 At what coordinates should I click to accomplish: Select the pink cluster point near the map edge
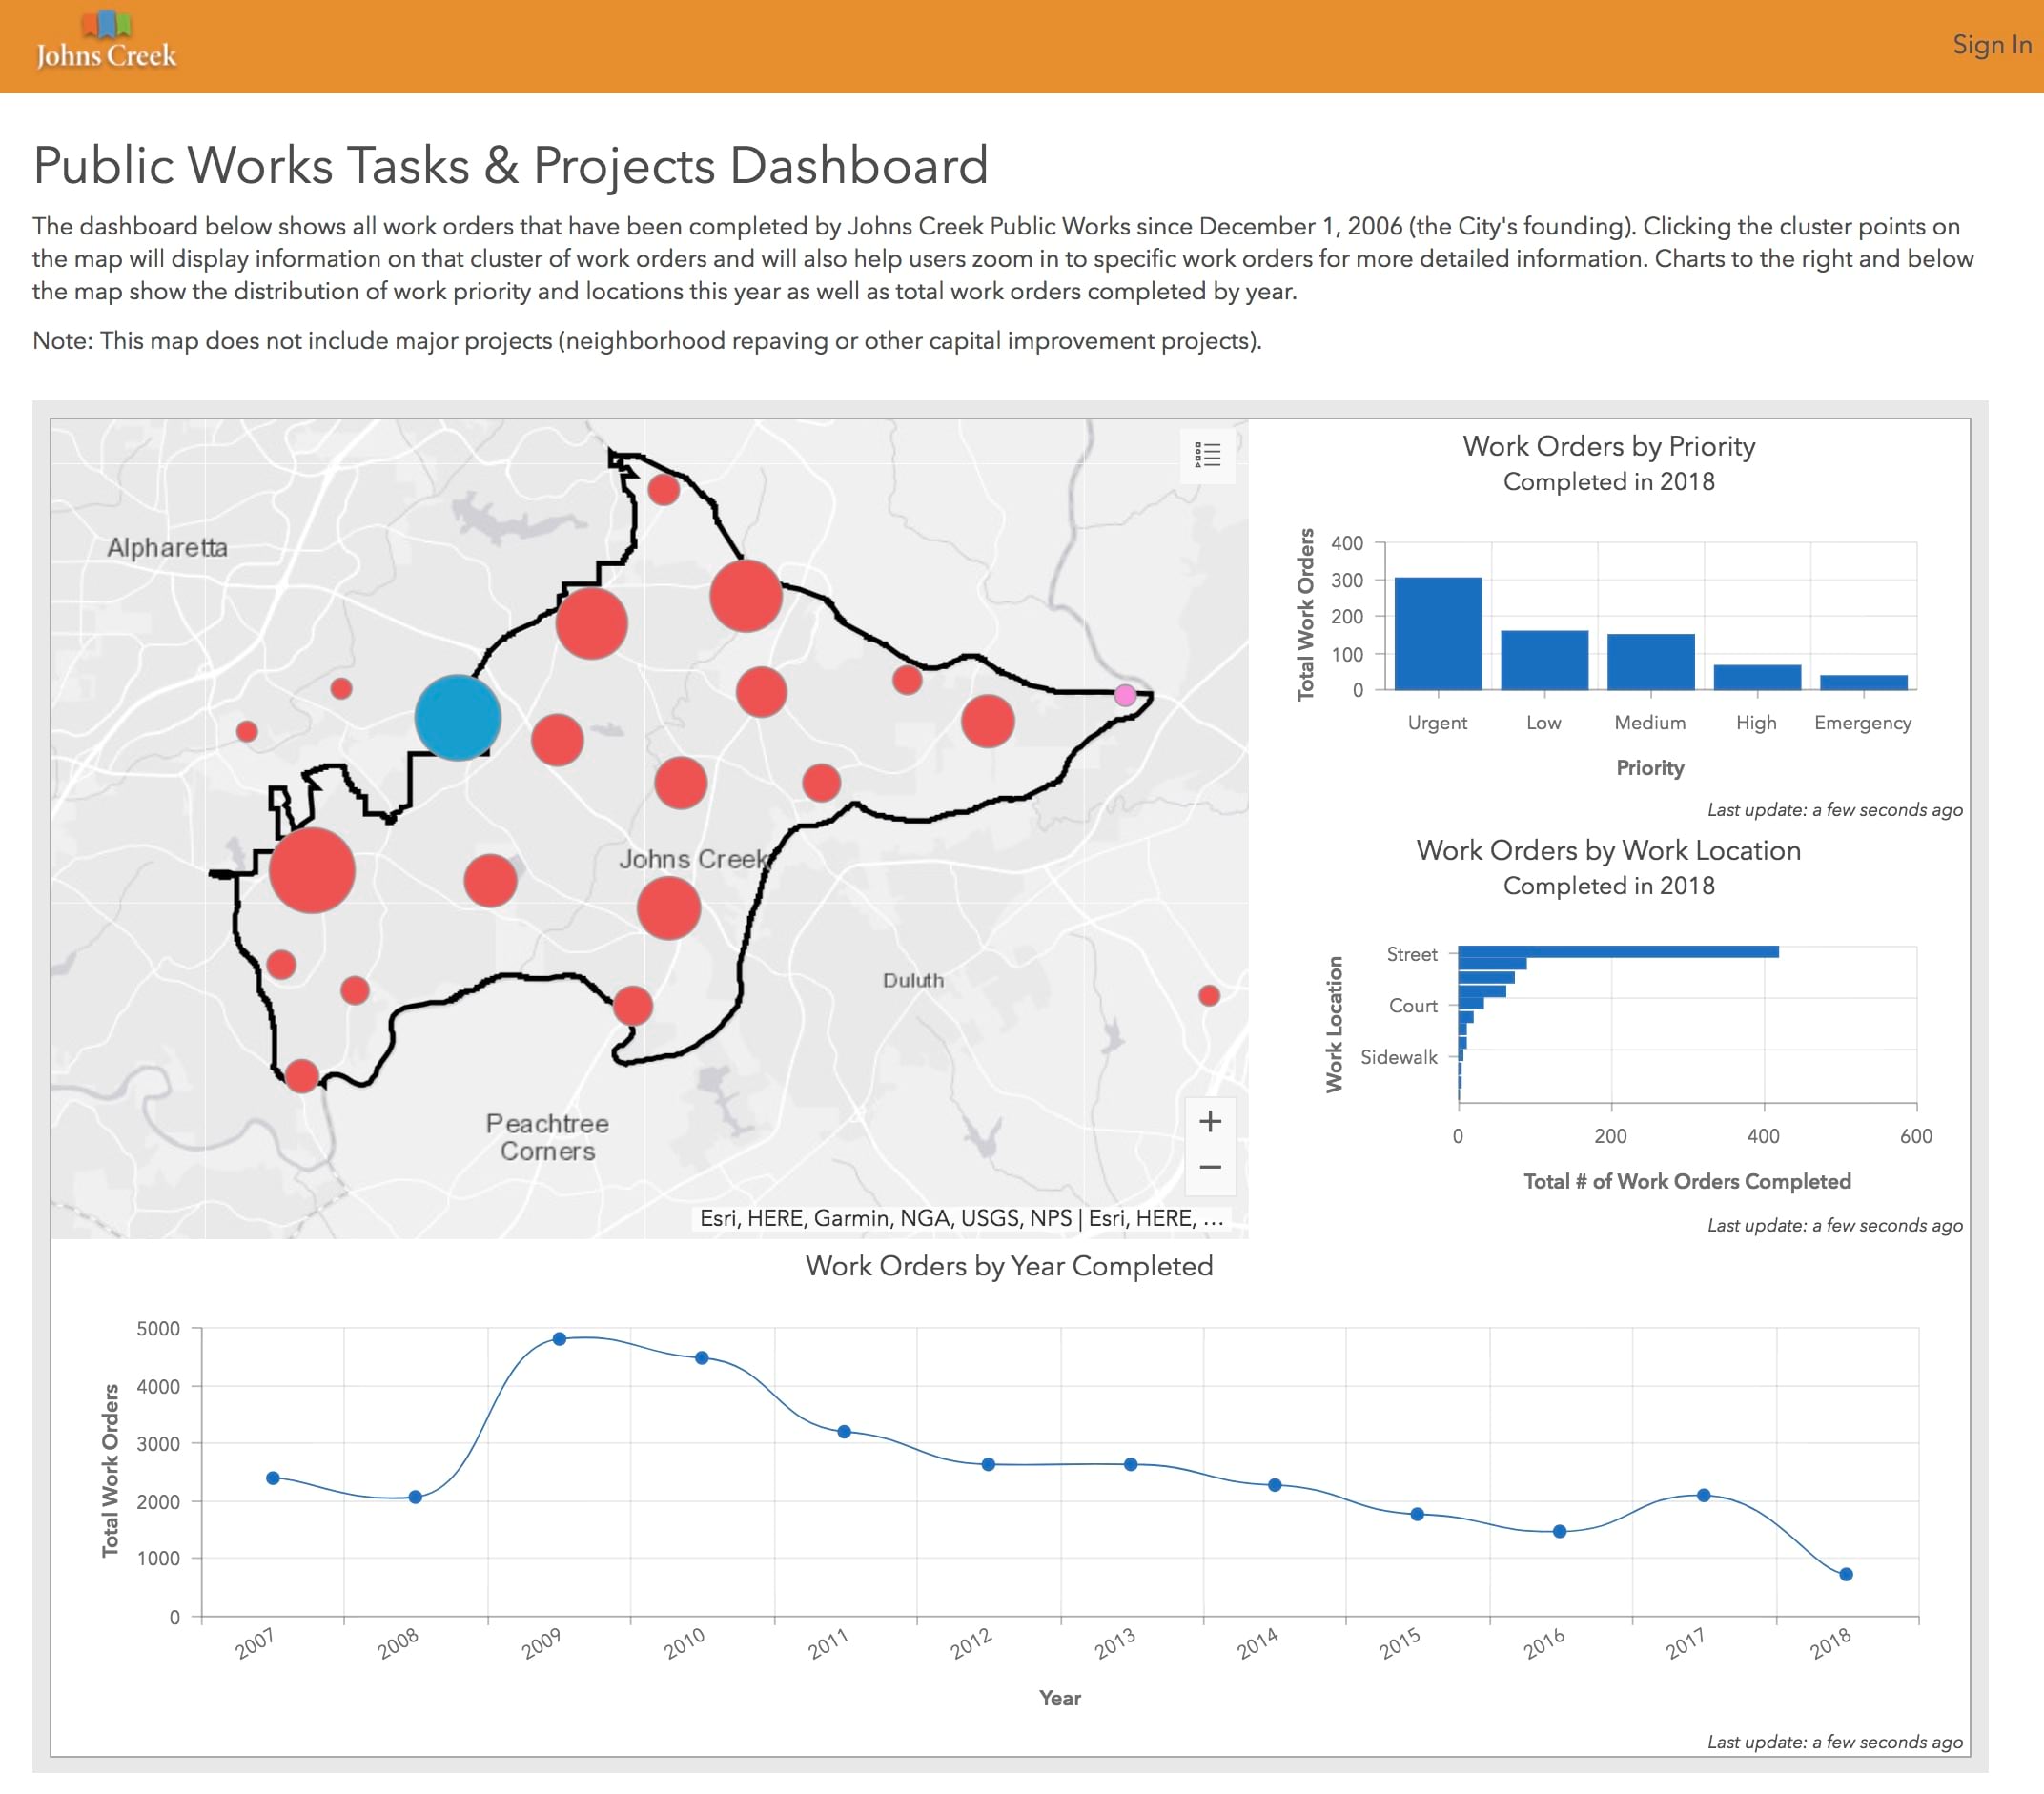[x=1126, y=694]
